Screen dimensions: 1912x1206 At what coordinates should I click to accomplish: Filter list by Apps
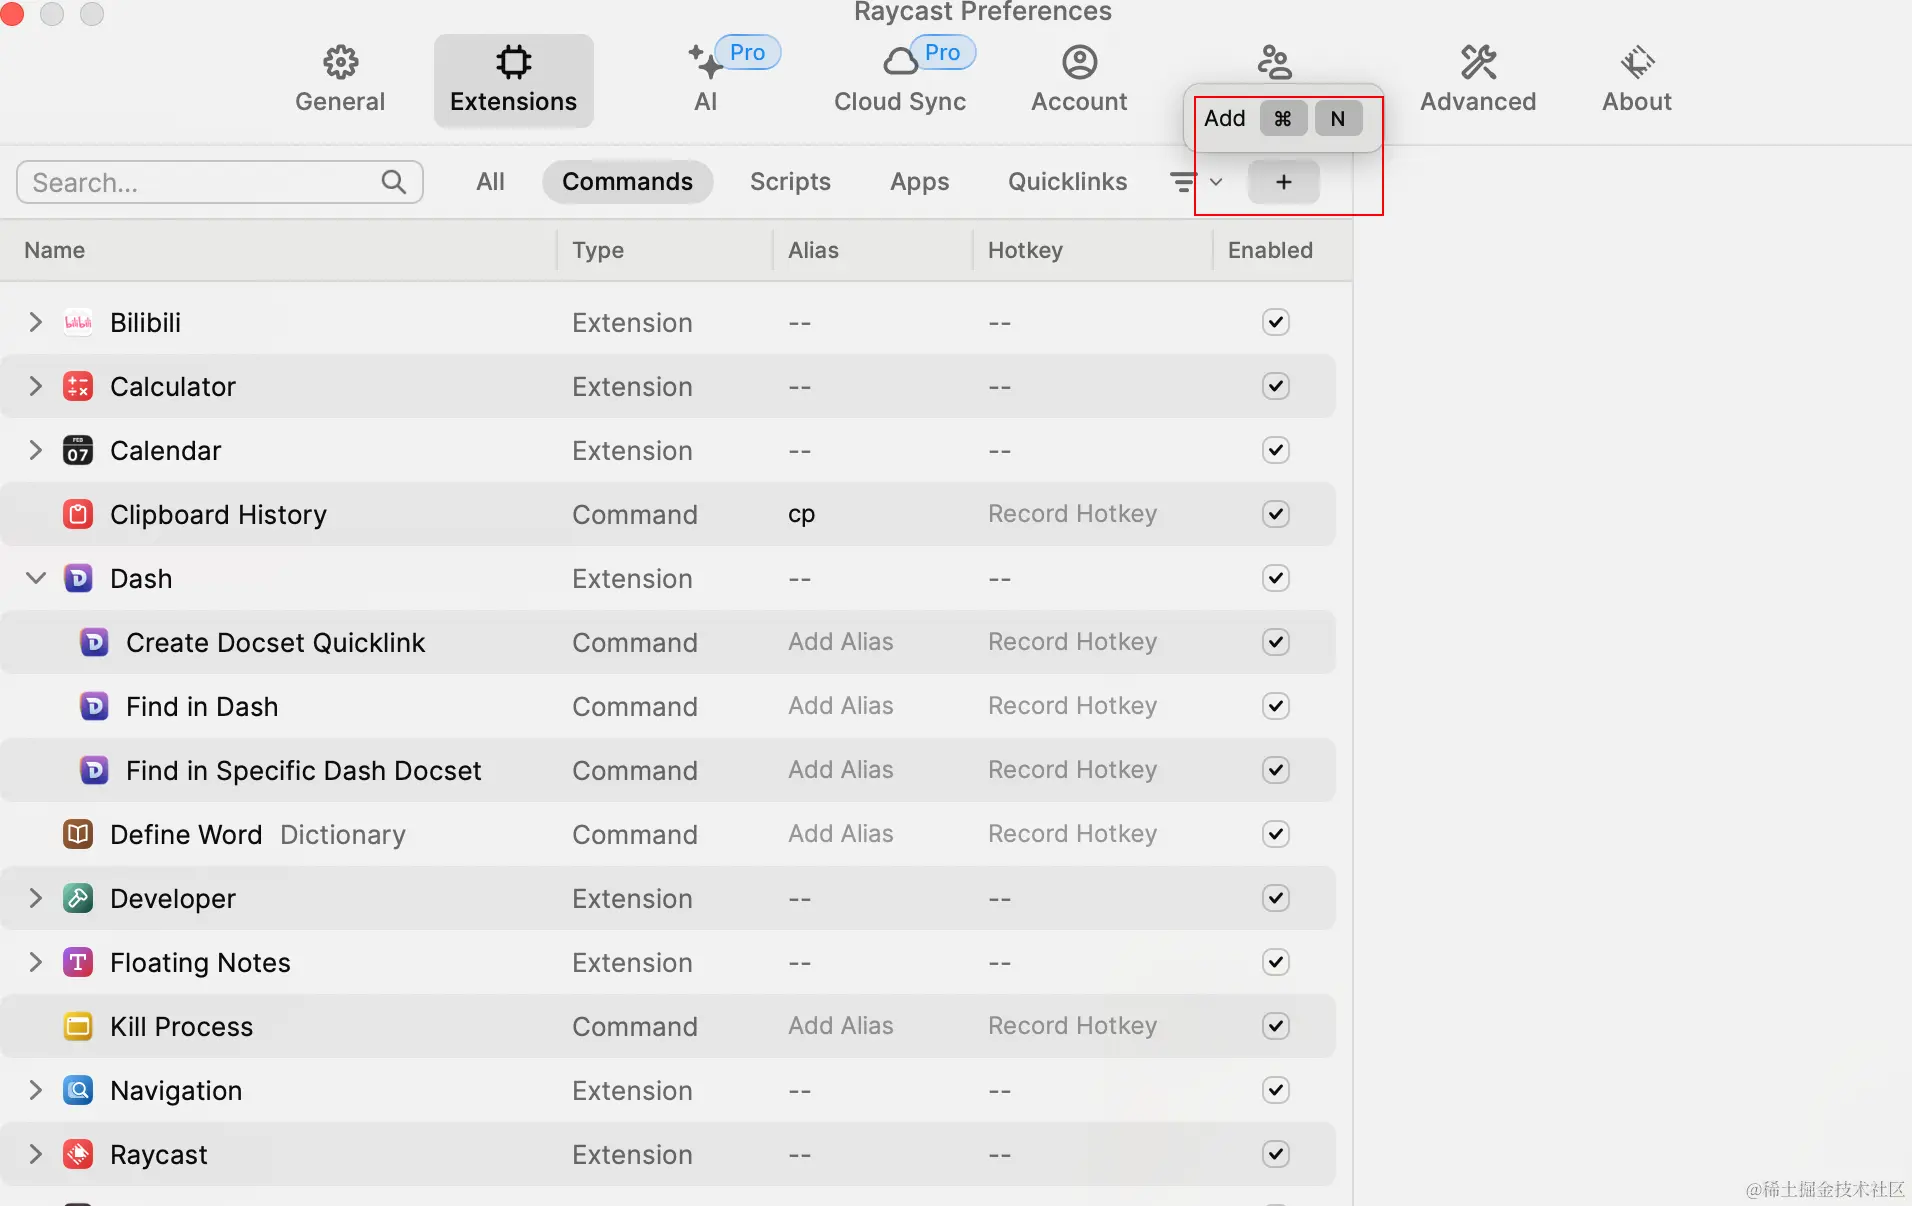click(920, 182)
